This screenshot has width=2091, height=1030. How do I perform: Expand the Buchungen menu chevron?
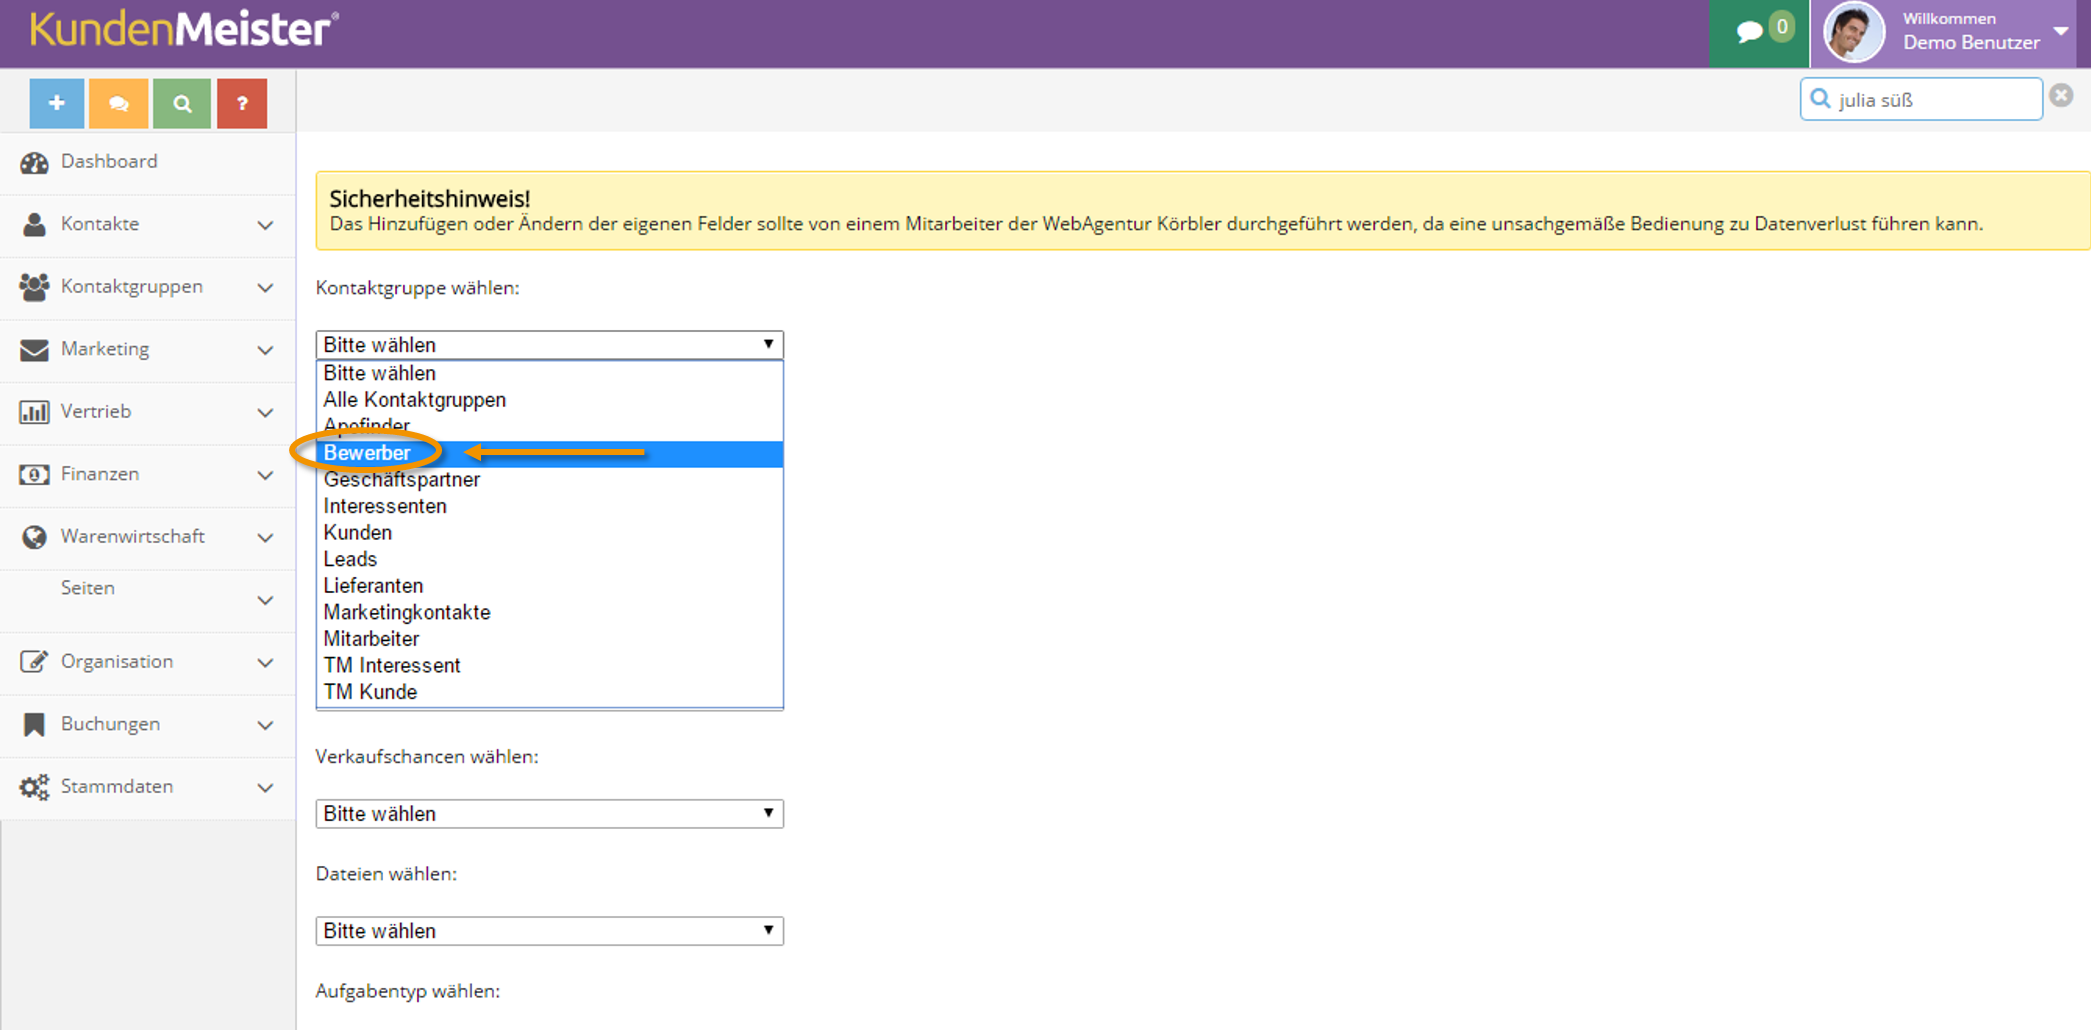[x=265, y=725]
